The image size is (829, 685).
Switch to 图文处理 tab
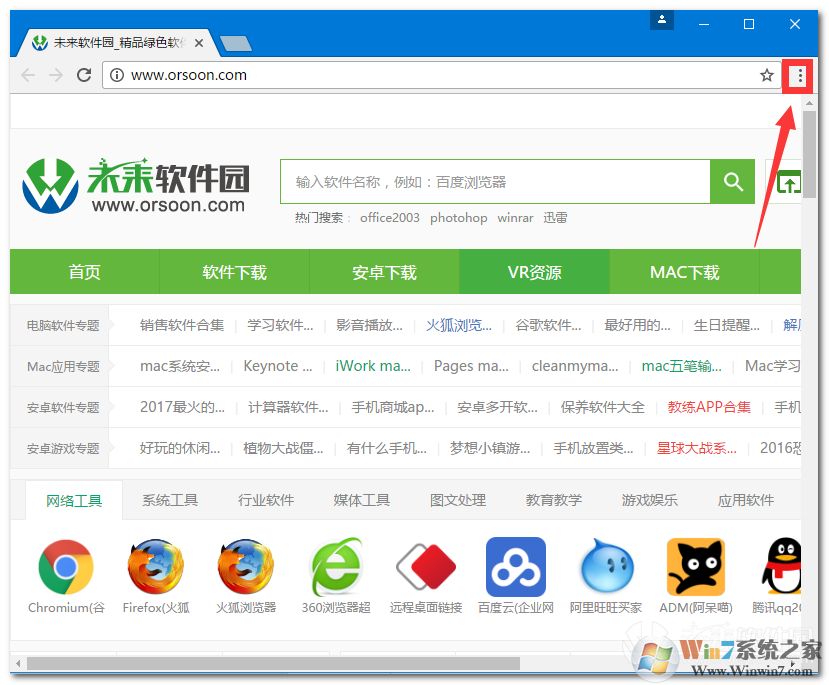pos(458,500)
